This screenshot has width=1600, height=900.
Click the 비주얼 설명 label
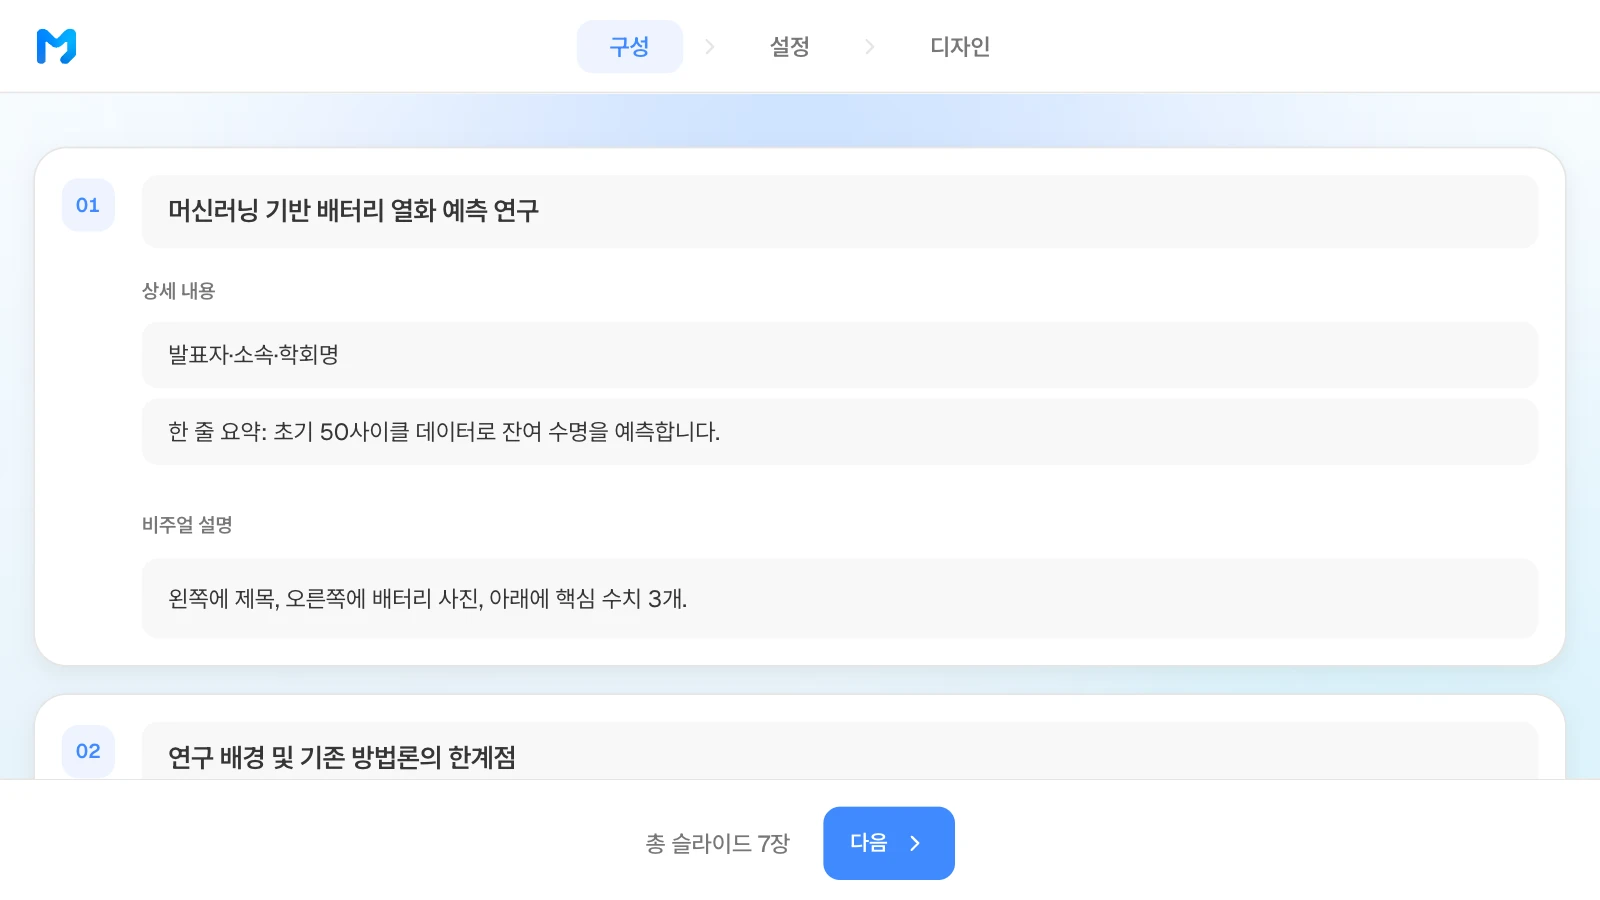[187, 525]
